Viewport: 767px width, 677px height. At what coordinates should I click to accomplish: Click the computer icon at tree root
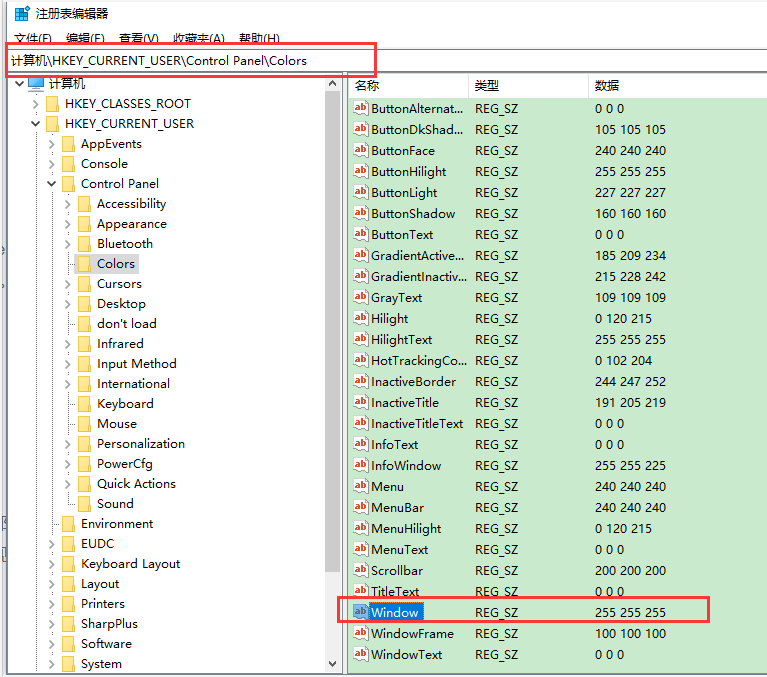tap(36, 84)
